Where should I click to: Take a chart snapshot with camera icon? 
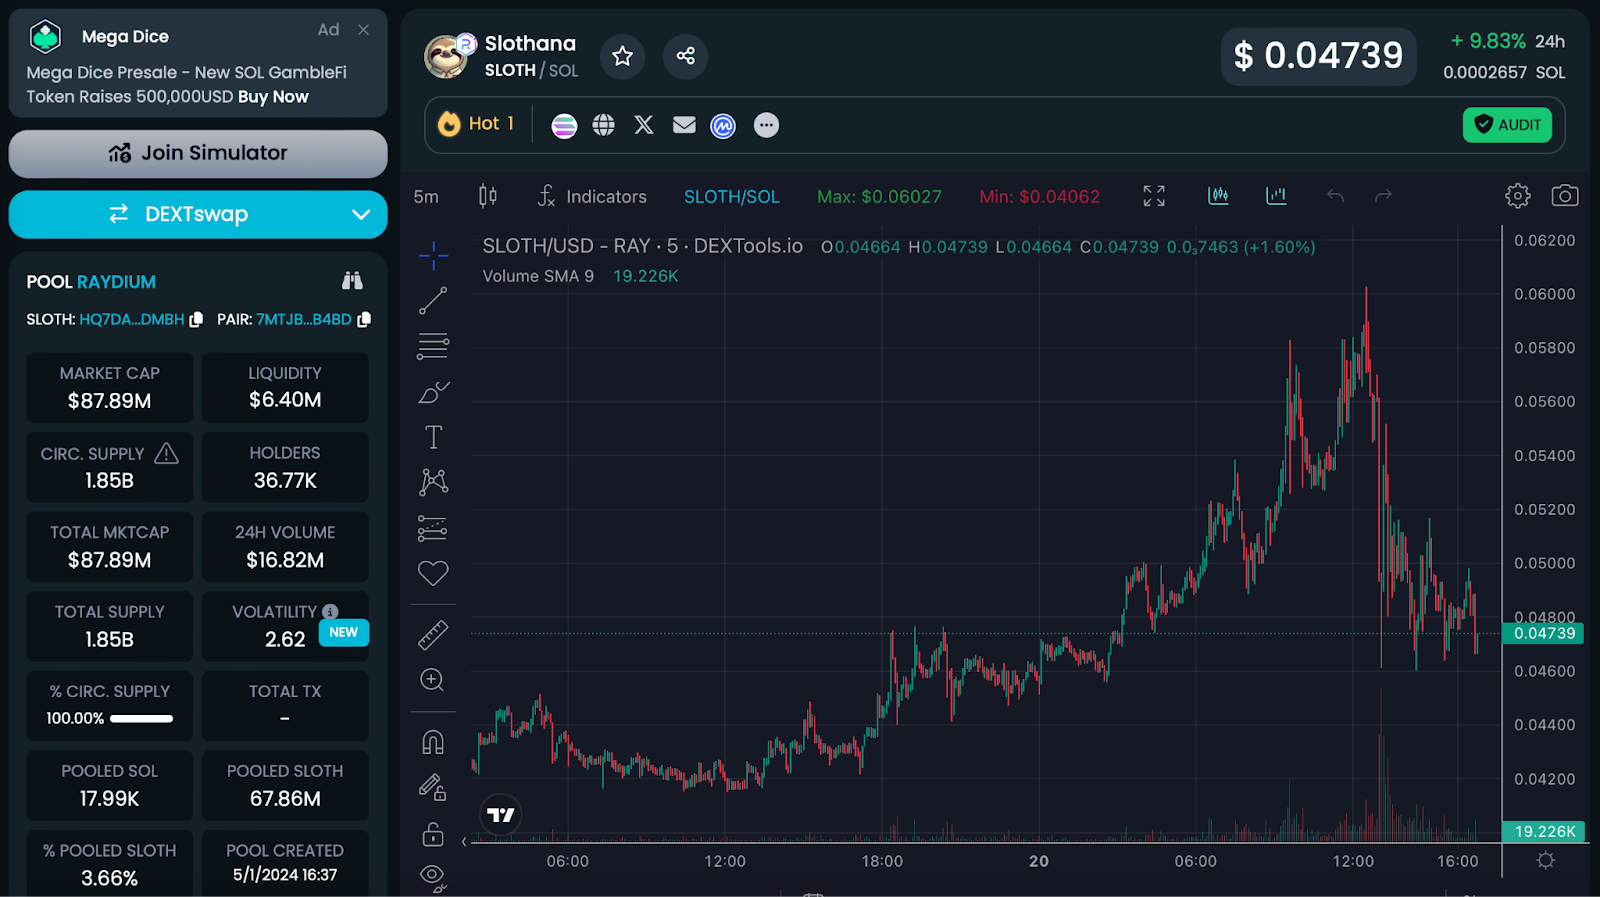click(x=1565, y=196)
